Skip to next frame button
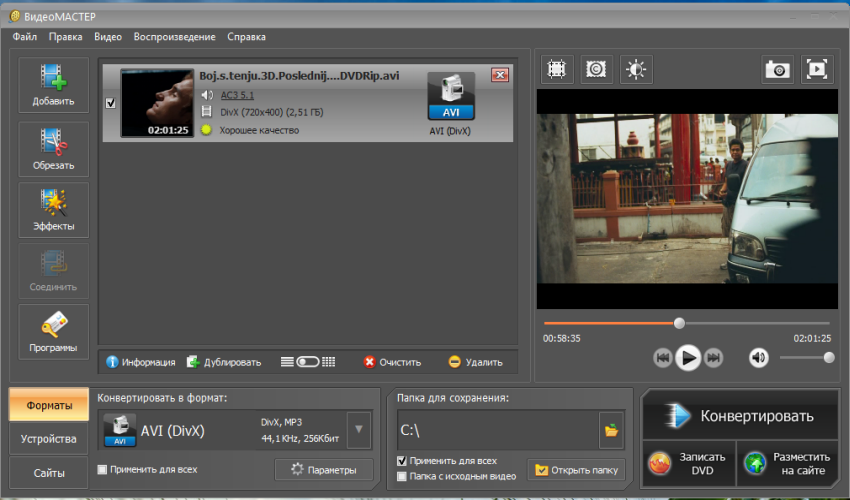This screenshot has width=850, height=500. [714, 358]
